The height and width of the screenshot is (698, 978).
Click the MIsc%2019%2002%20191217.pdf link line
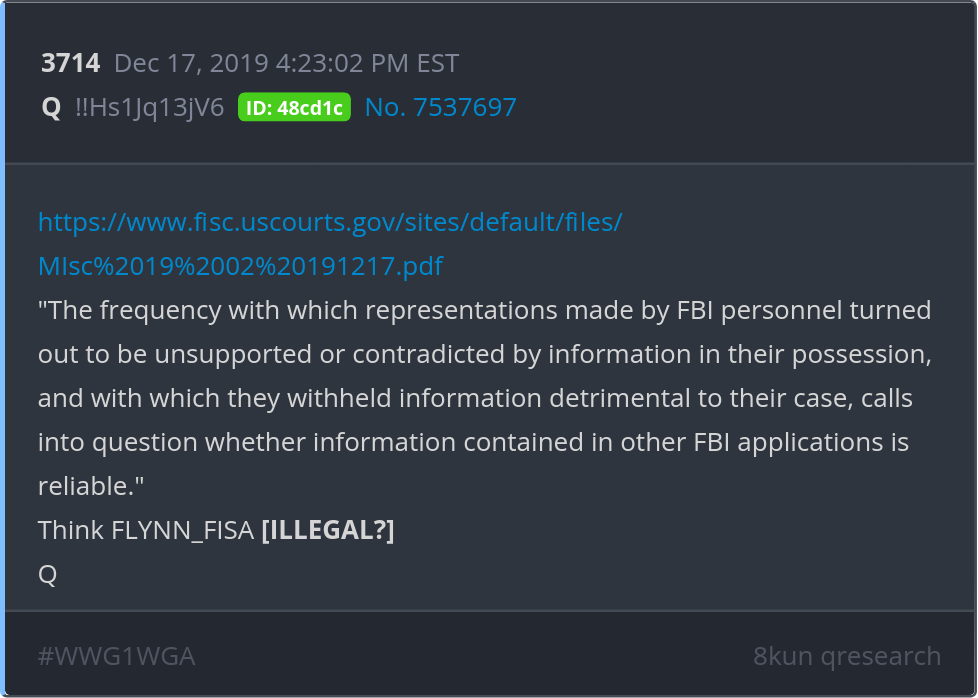point(240,266)
